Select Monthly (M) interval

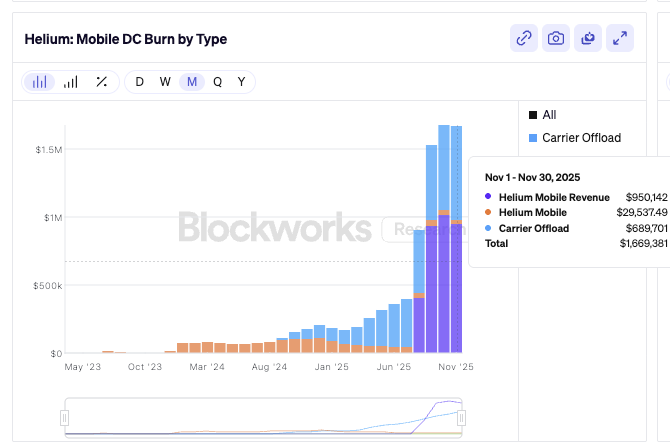[x=192, y=82]
